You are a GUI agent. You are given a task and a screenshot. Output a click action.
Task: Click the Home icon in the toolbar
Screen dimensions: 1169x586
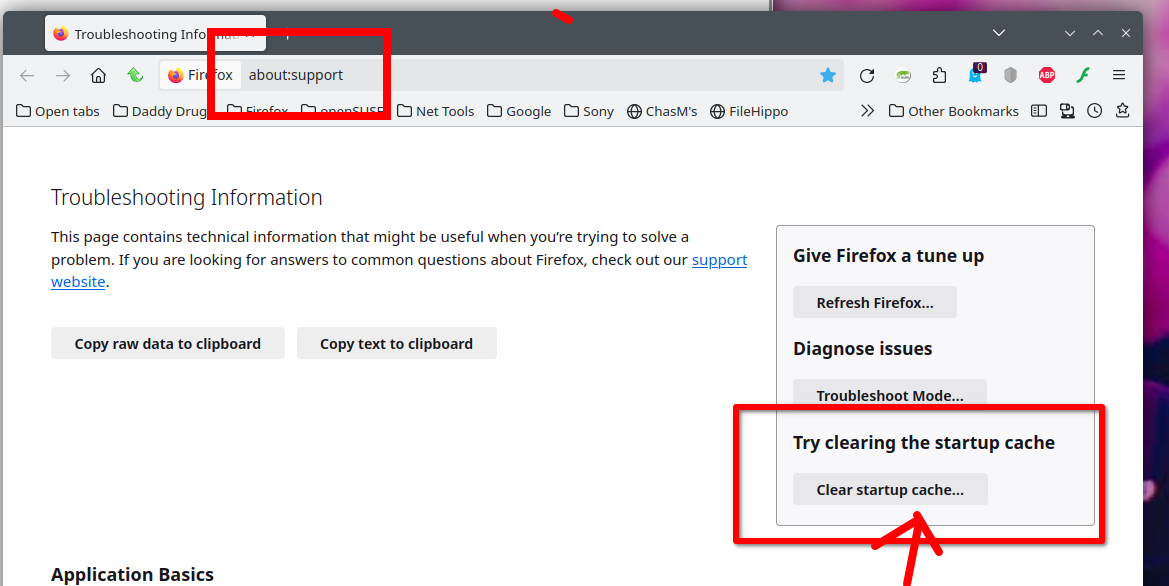(x=98, y=75)
